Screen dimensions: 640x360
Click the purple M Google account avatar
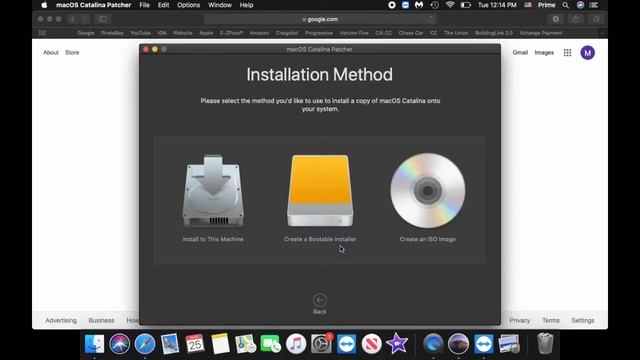587,53
